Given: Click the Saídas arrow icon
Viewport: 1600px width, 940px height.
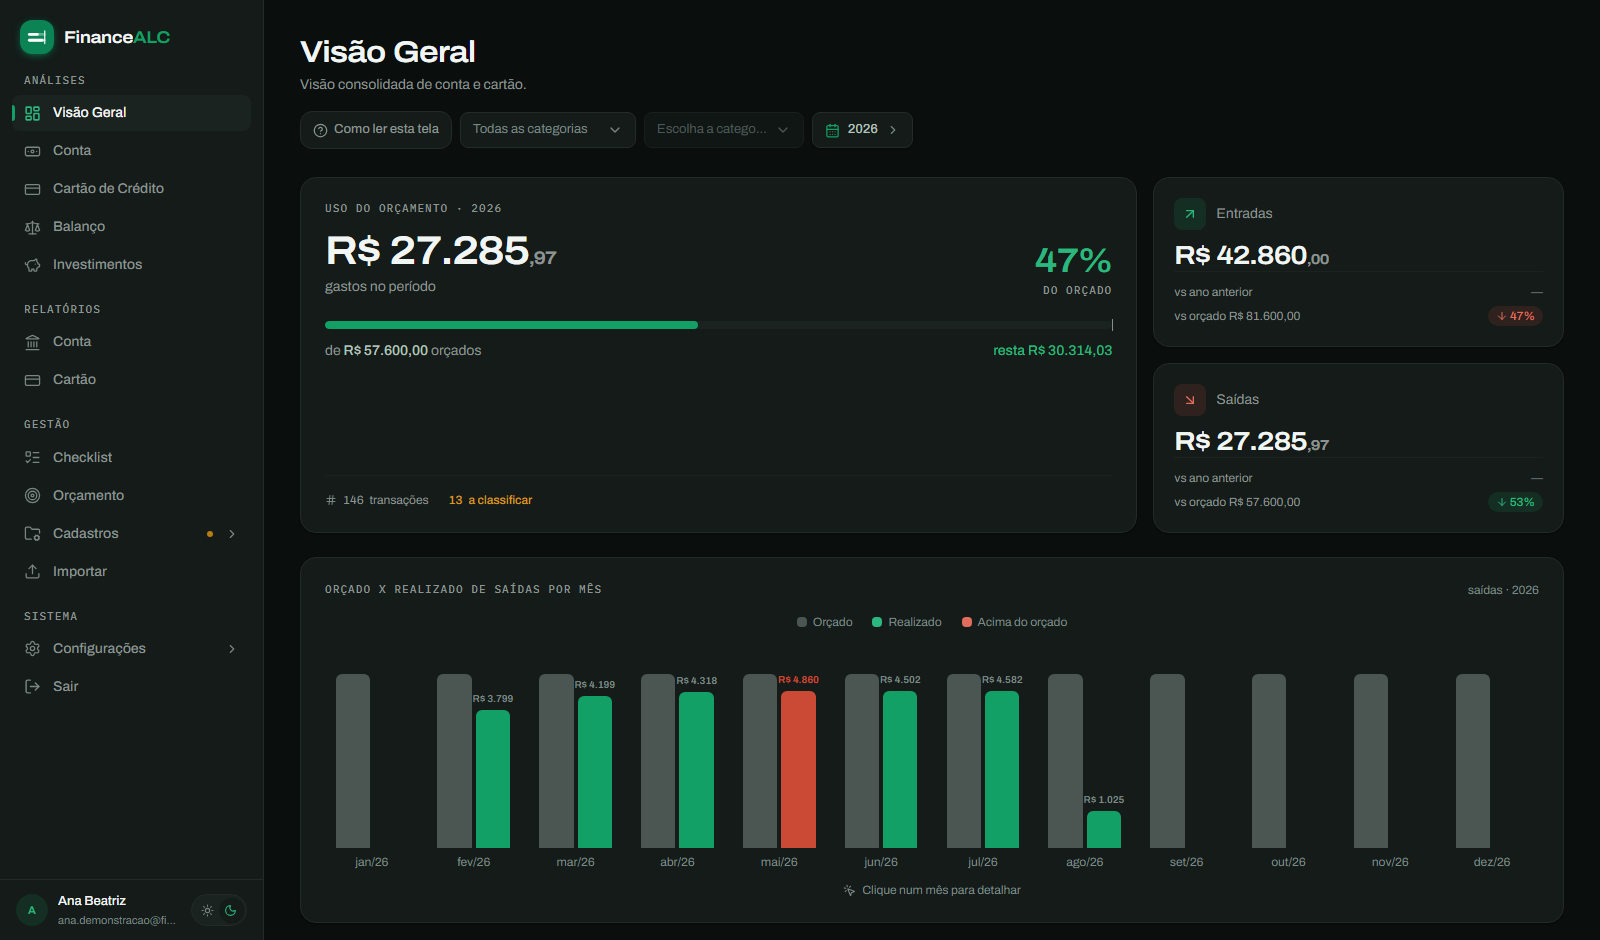Looking at the screenshot, I should click(1190, 400).
